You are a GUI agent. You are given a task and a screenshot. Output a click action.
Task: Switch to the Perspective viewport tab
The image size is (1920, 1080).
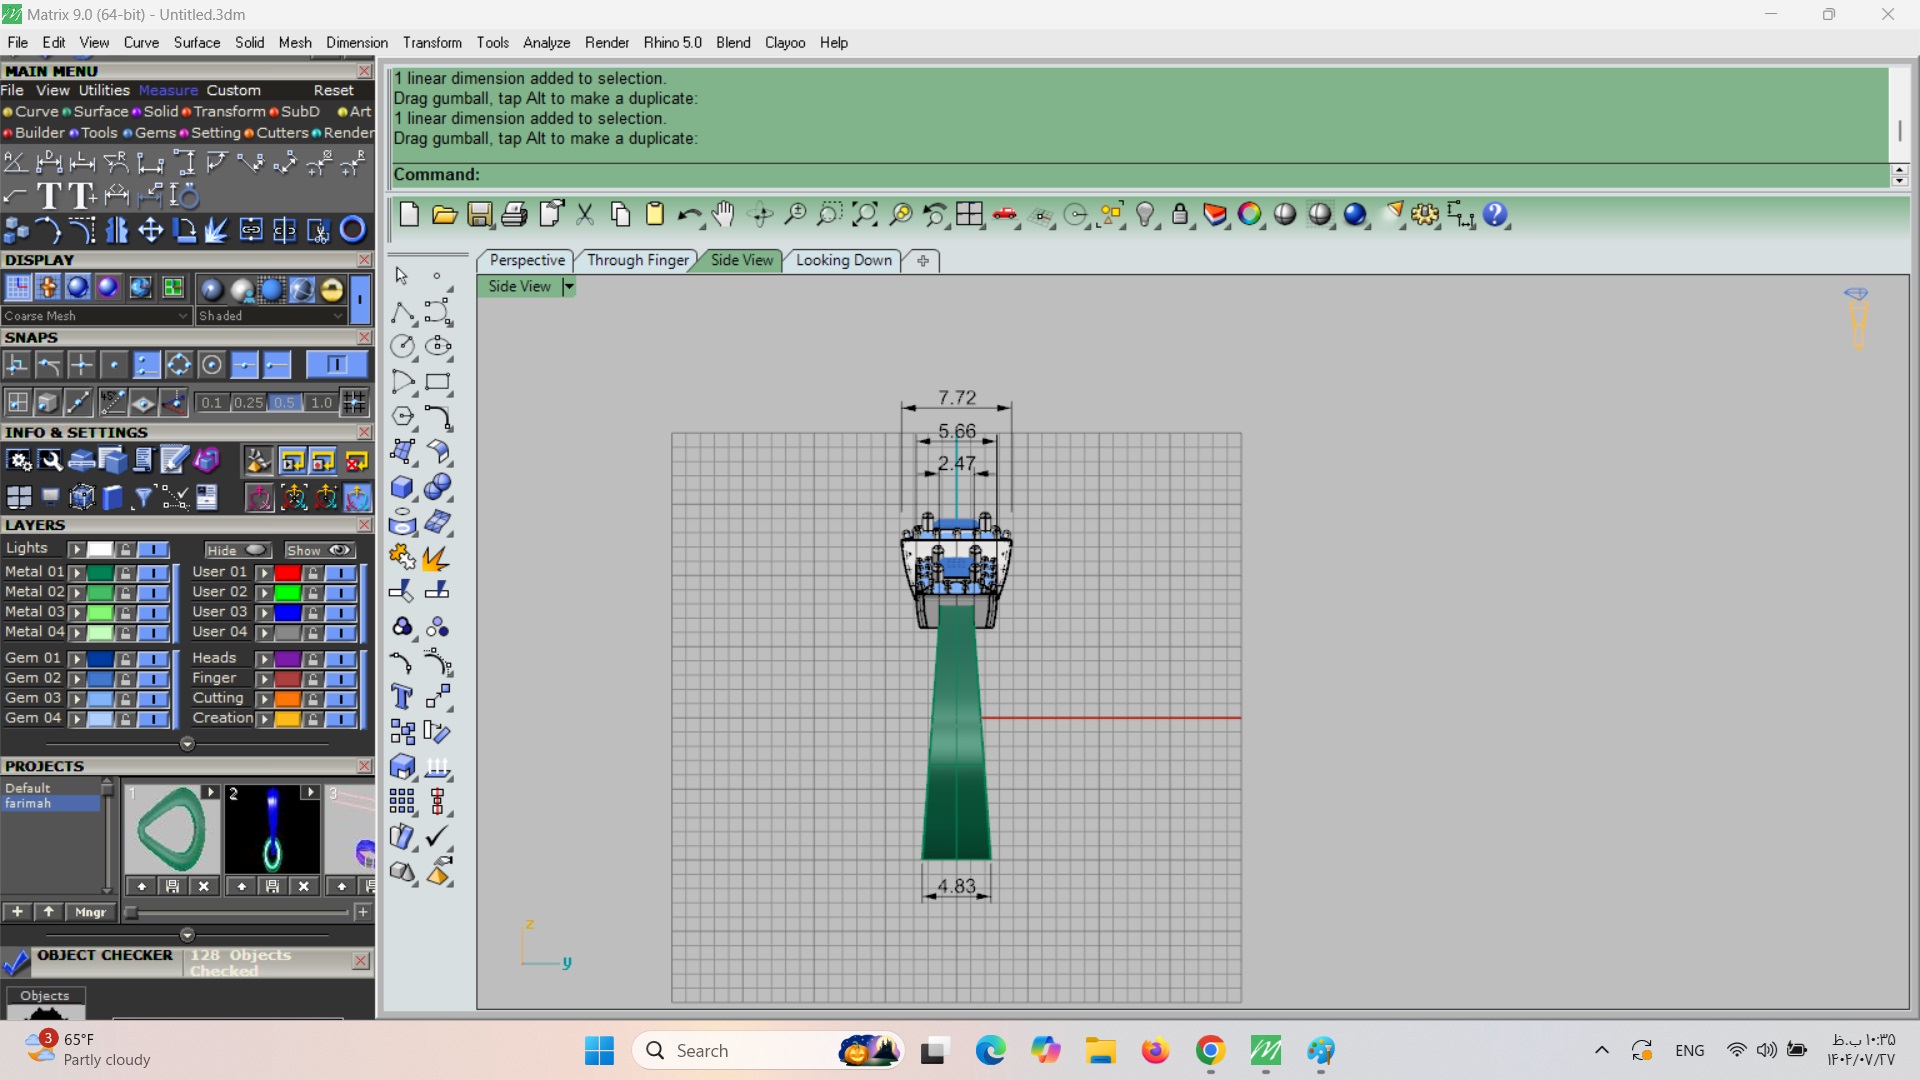pos(527,260)
